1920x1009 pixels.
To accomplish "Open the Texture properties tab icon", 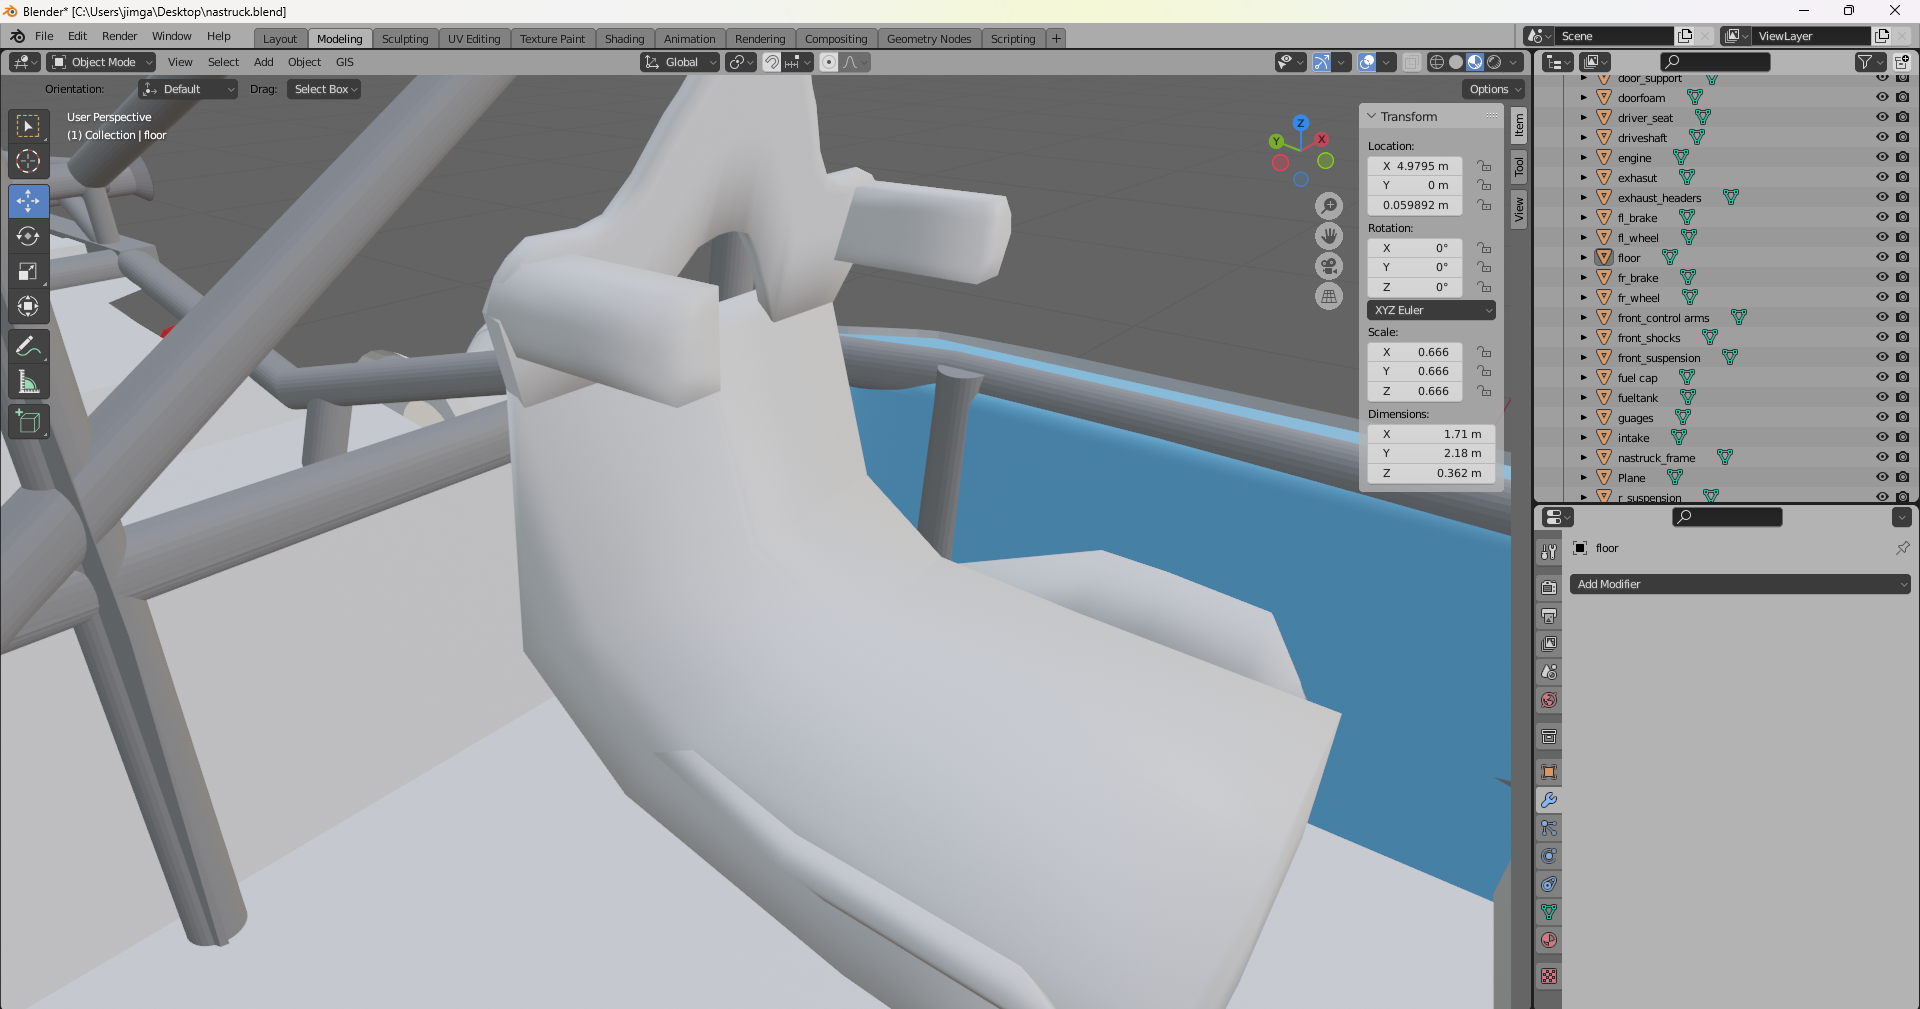I will click(1549, 976).
